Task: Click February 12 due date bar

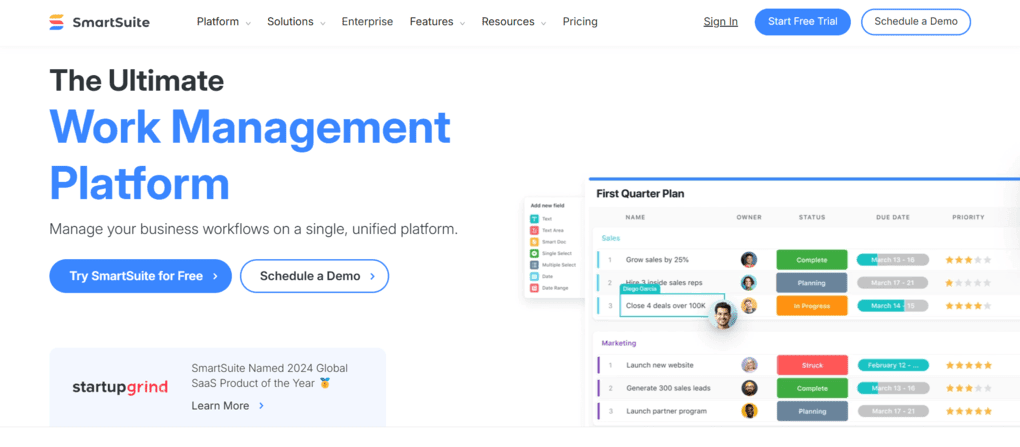Action: pos(893,365)
